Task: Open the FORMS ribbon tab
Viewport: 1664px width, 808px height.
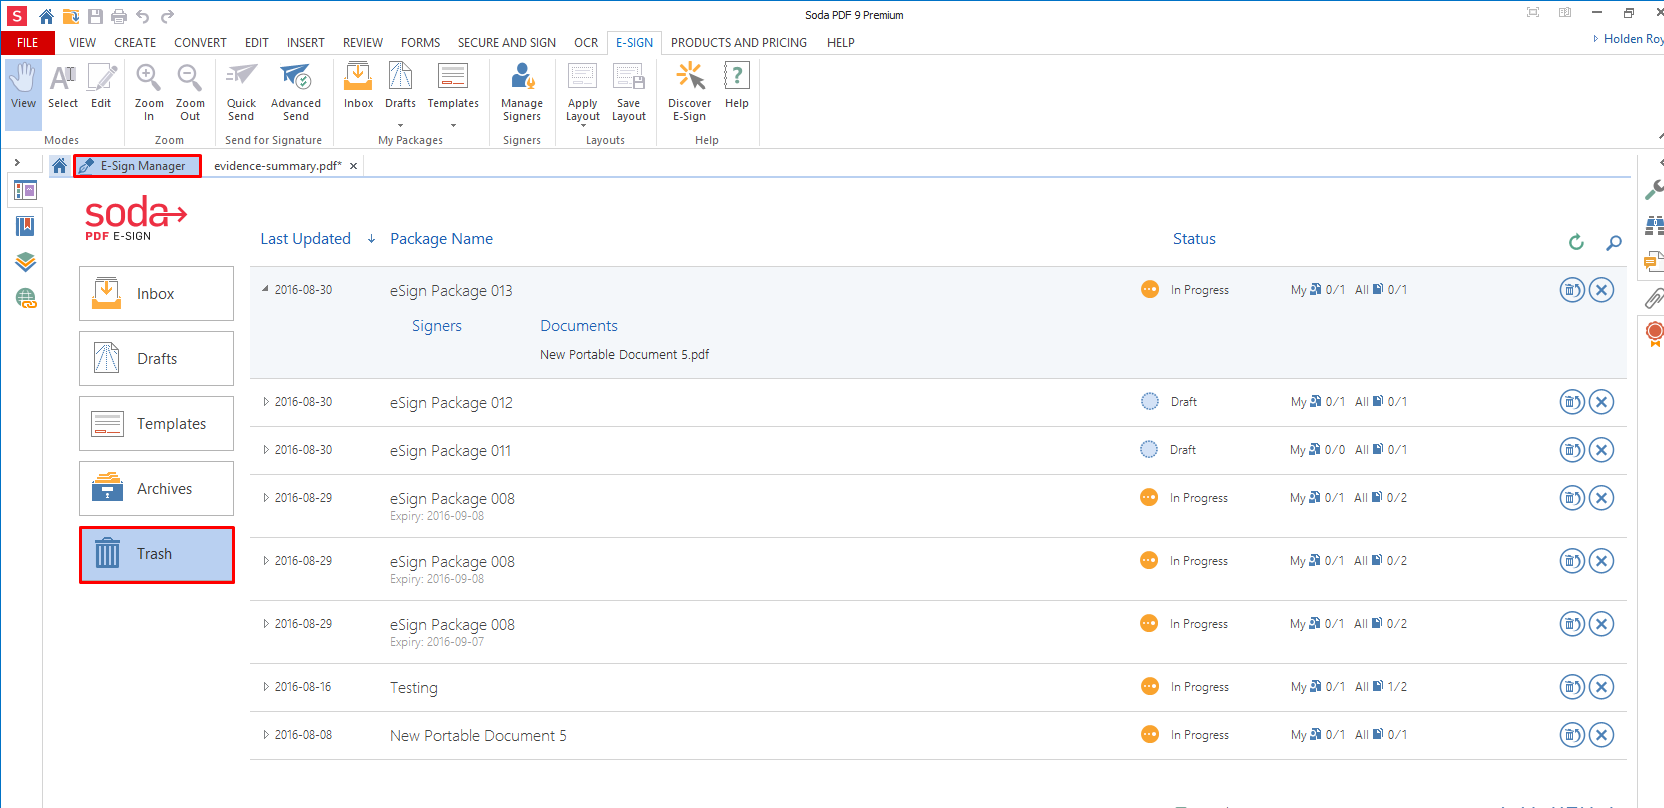Action: (420, 43)
